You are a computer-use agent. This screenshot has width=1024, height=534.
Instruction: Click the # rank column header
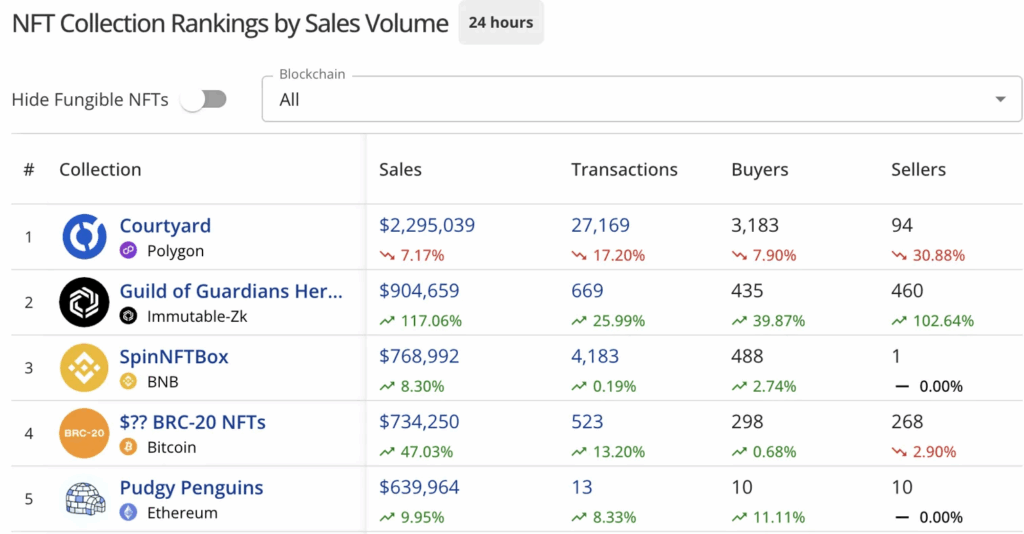(29, 170)
